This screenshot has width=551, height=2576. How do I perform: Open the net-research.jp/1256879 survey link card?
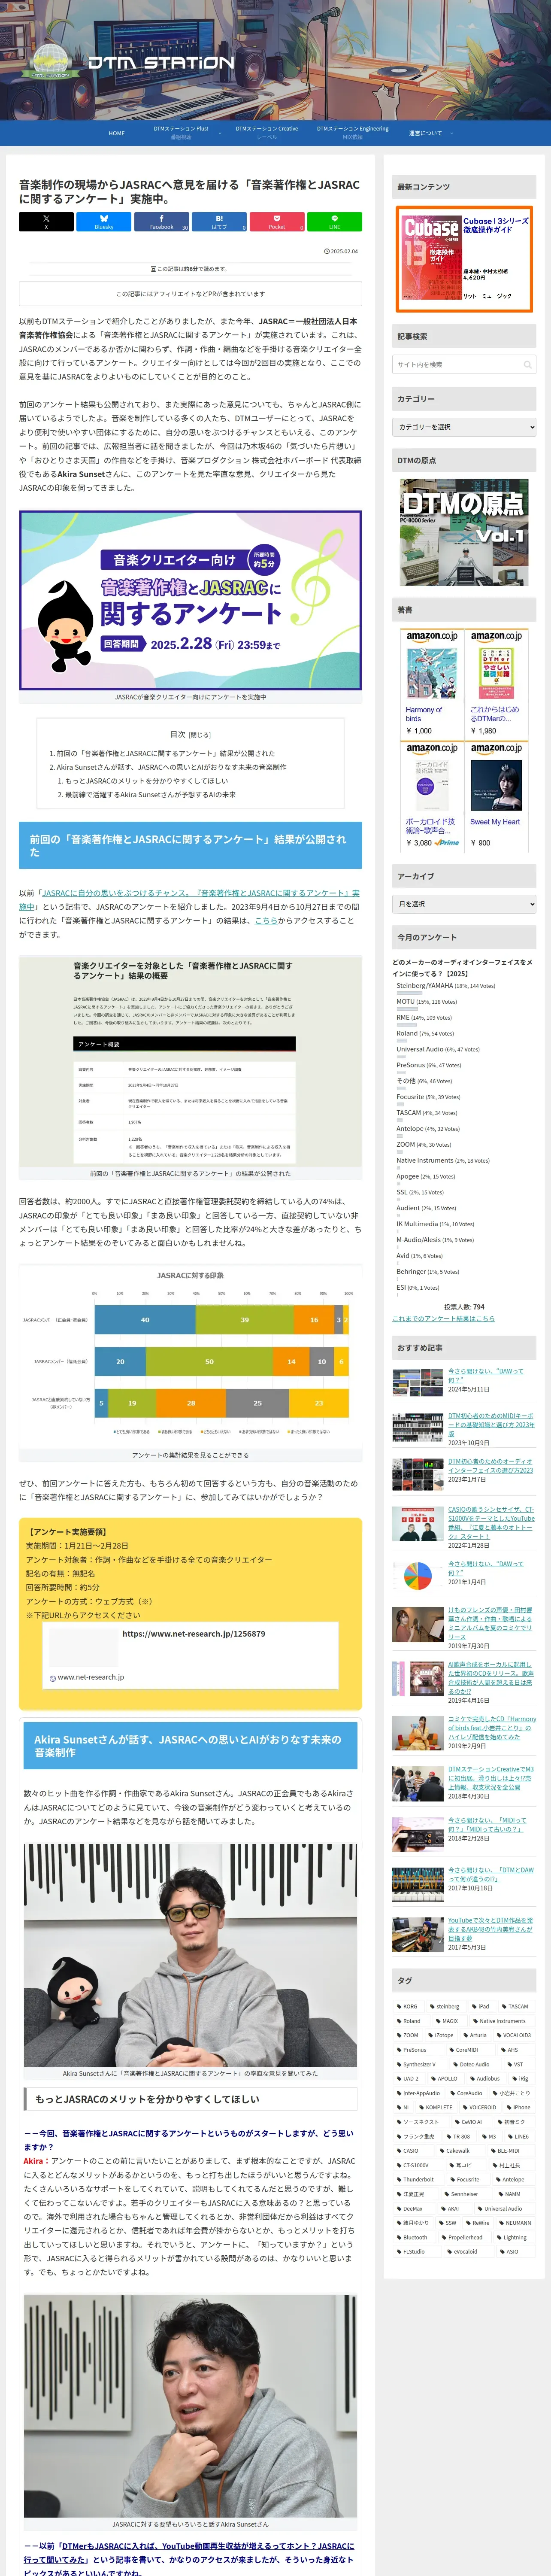(190, 1655)
